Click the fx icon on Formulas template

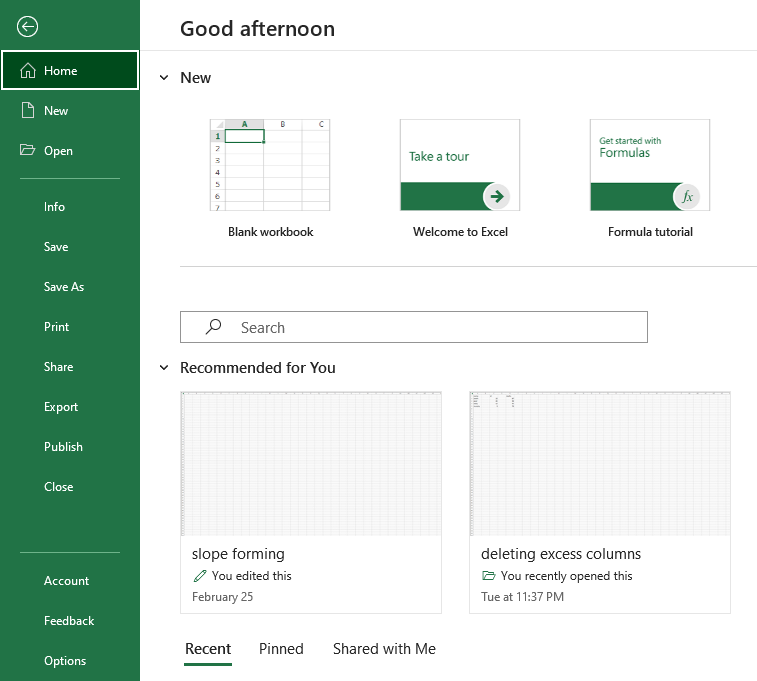coord(687,196)
